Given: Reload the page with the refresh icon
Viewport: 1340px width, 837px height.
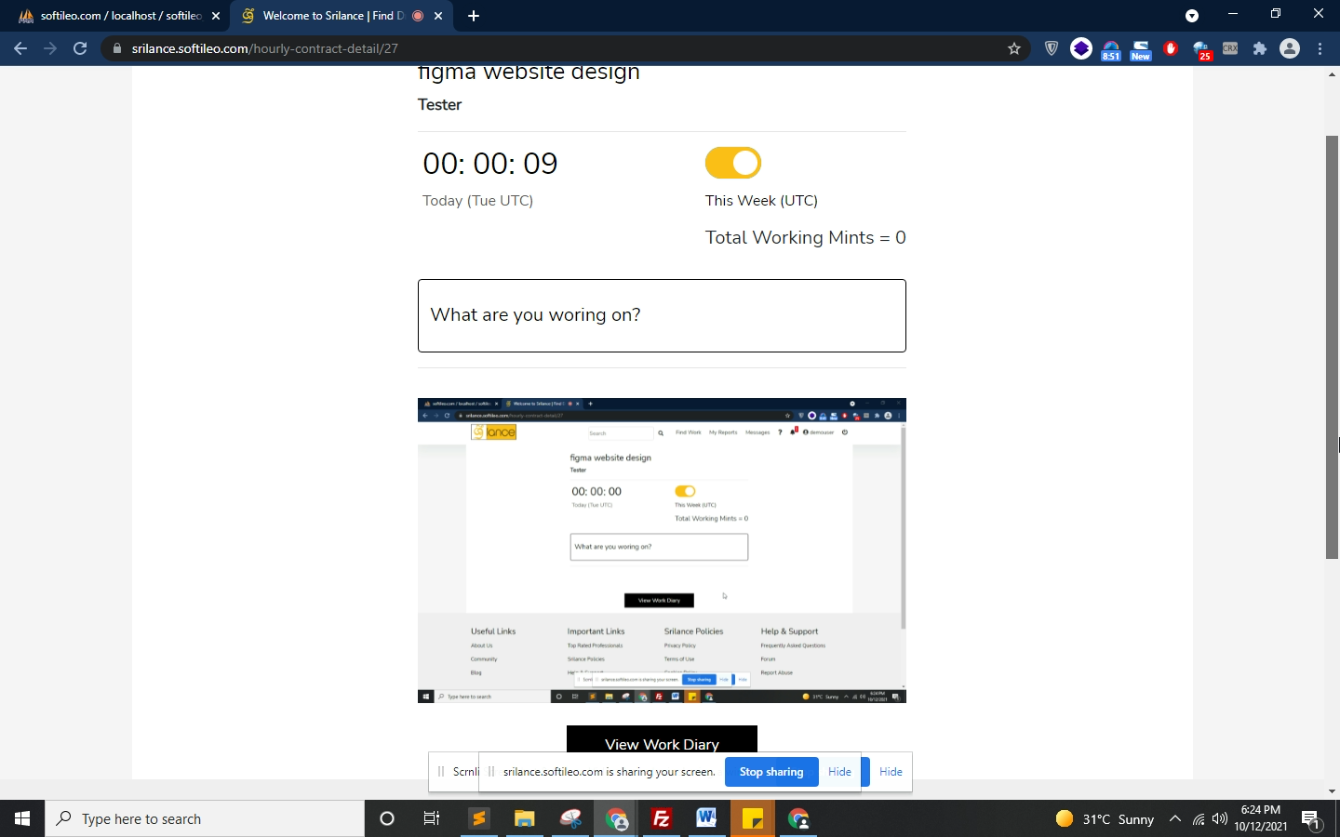Looking at the screenshot, I should (80, 48).
